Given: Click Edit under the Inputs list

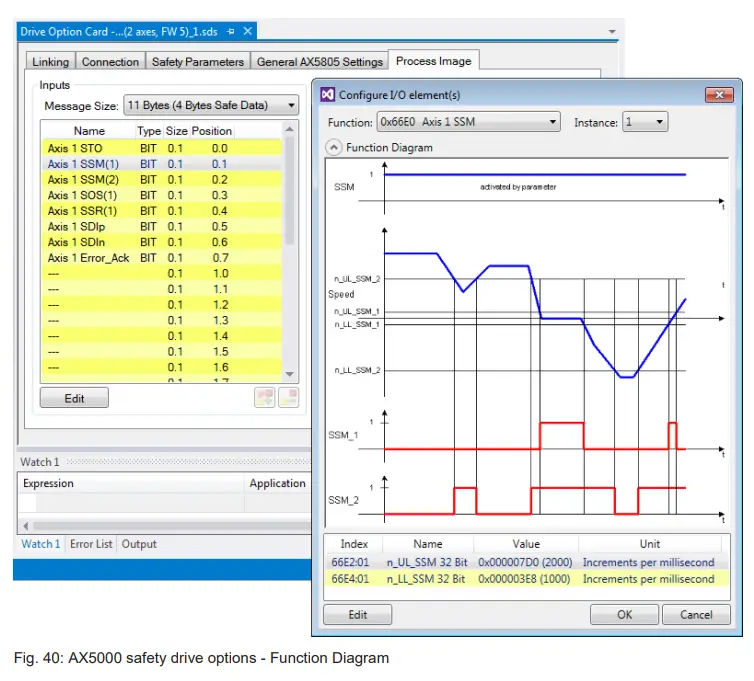Looking at the screenshot, I should (74, 398).
